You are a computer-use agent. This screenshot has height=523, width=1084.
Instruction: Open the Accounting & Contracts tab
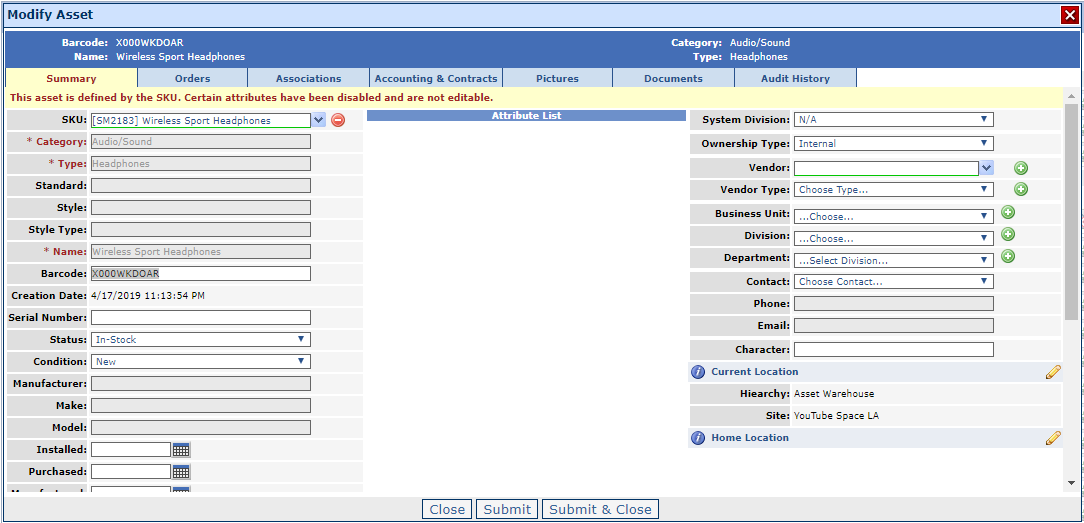pos(436,78)
